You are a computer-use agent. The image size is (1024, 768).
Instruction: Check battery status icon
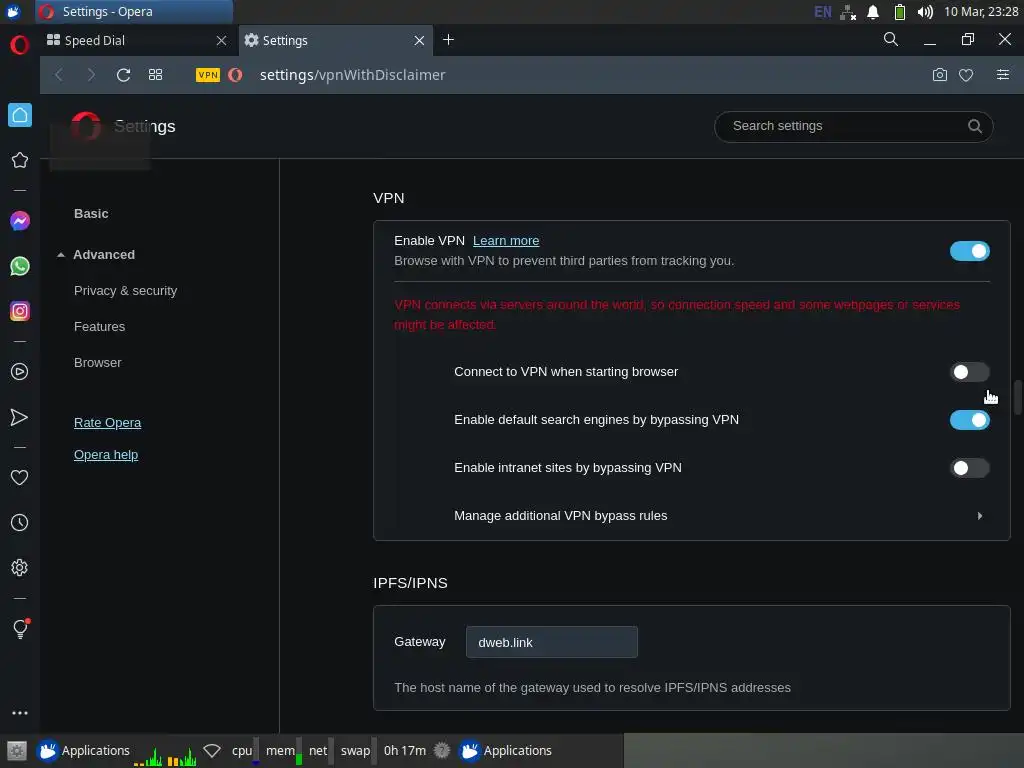tap(899, 12)
